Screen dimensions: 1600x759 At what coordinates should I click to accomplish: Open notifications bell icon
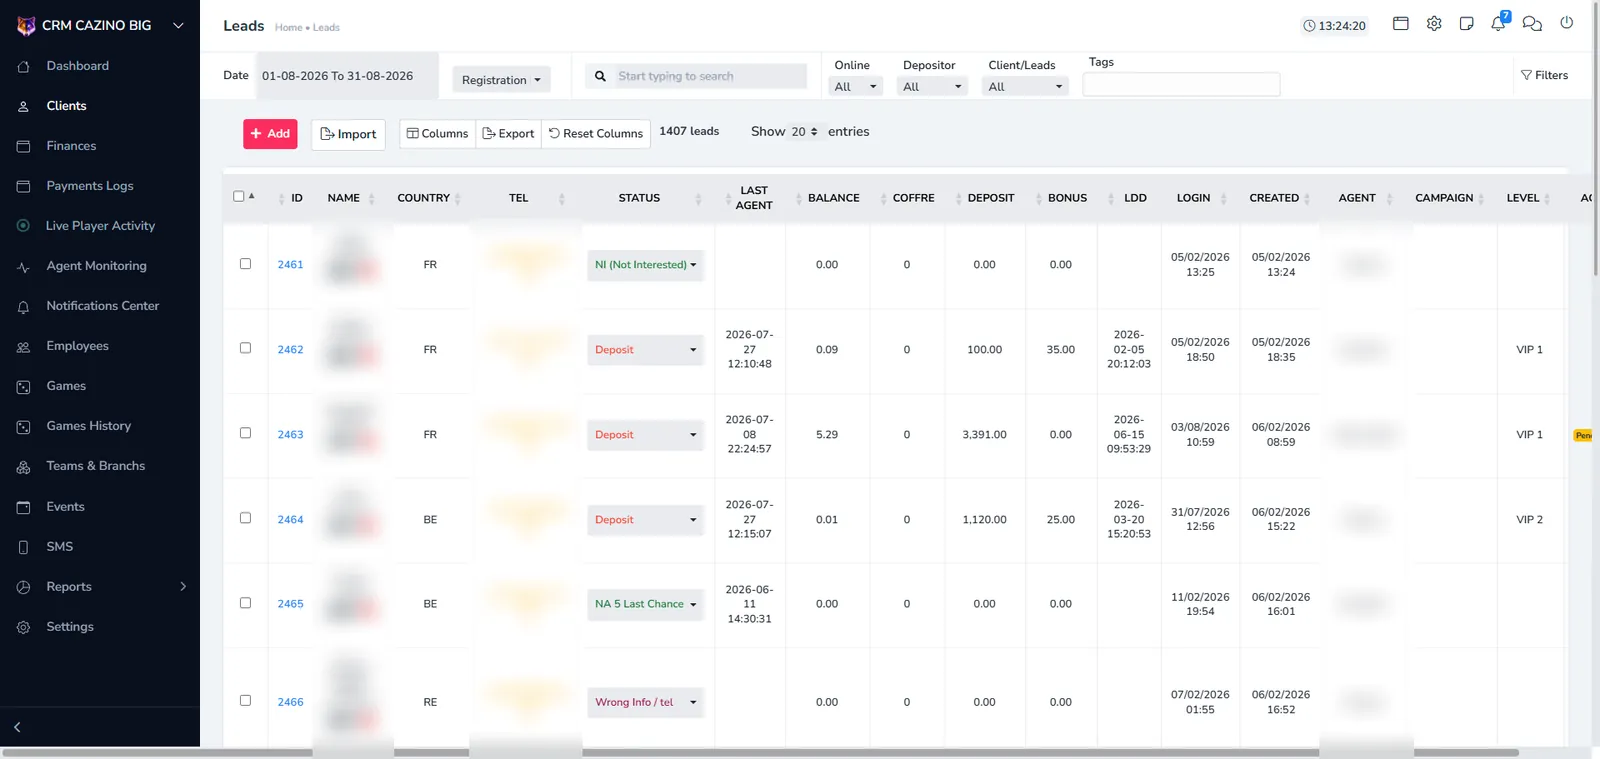pos(1498,23)
